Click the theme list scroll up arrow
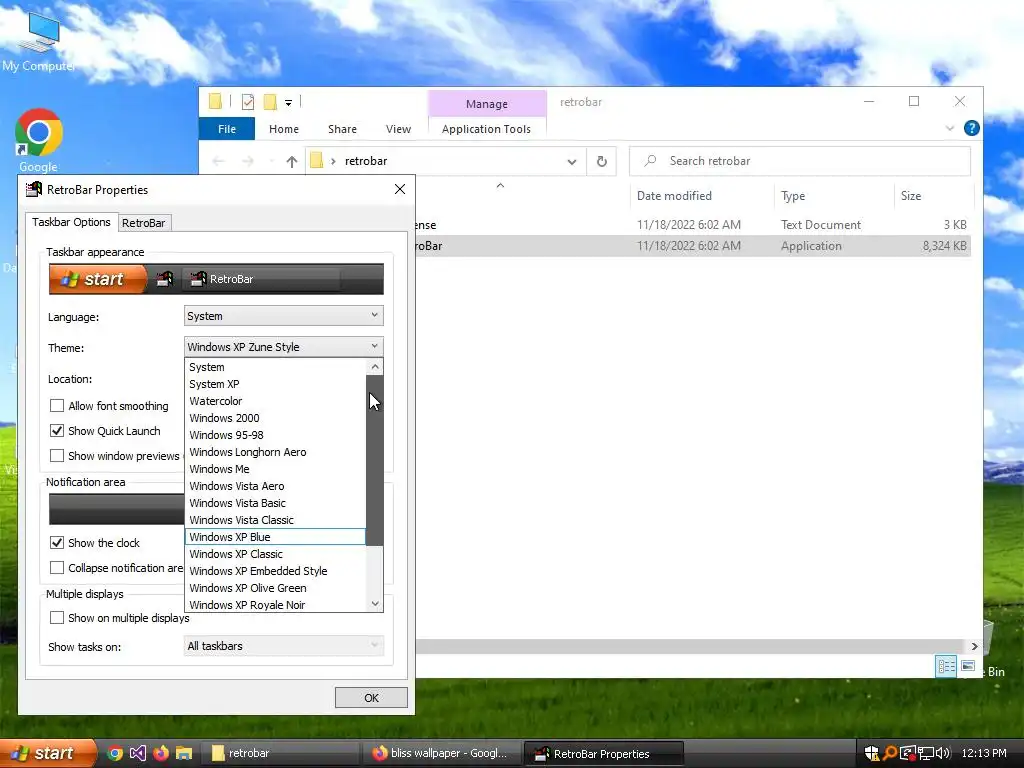This screenshot has width=1024, height=768. coord(375,366)
